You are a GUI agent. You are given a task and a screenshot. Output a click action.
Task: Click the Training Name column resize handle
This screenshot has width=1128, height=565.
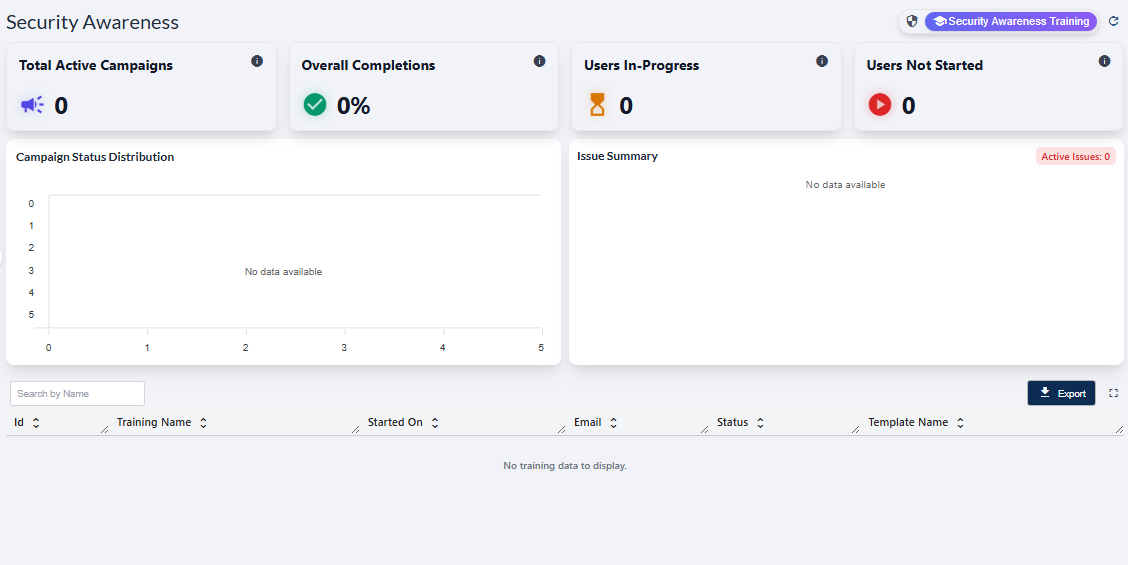(355, 429)
